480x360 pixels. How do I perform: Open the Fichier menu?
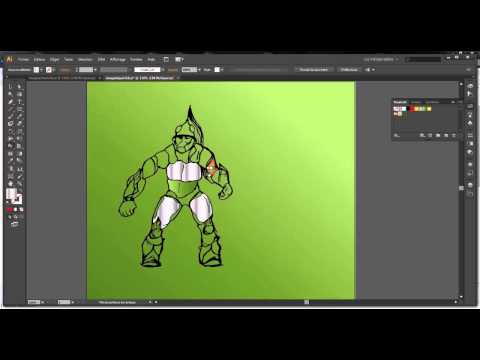[x=23, y=60]
